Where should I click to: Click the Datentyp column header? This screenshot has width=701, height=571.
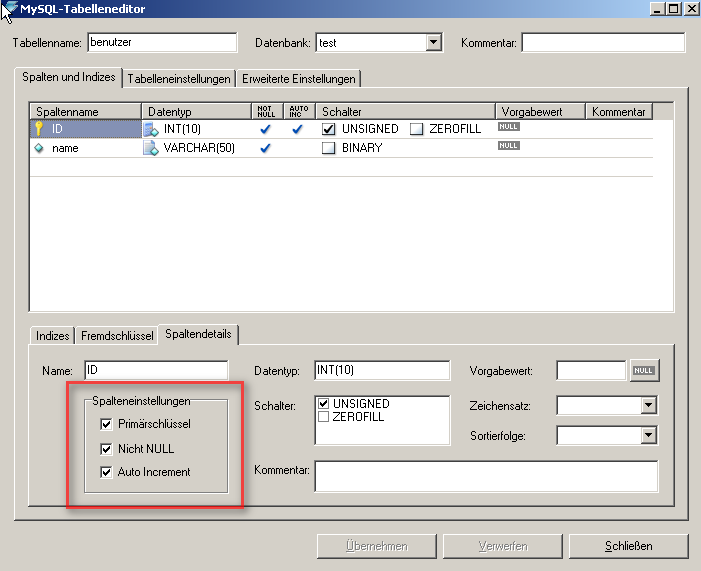click(197, 111)
